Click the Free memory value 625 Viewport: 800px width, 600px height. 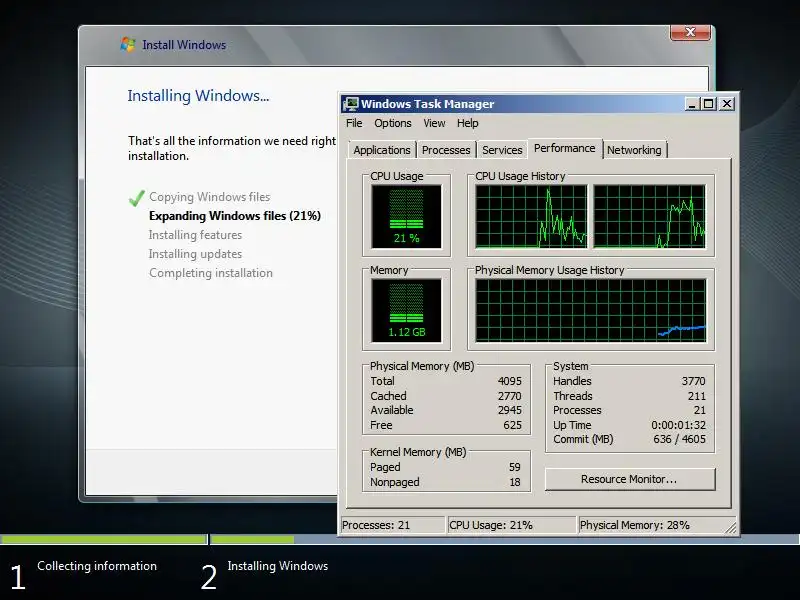(x=512, y=425)
